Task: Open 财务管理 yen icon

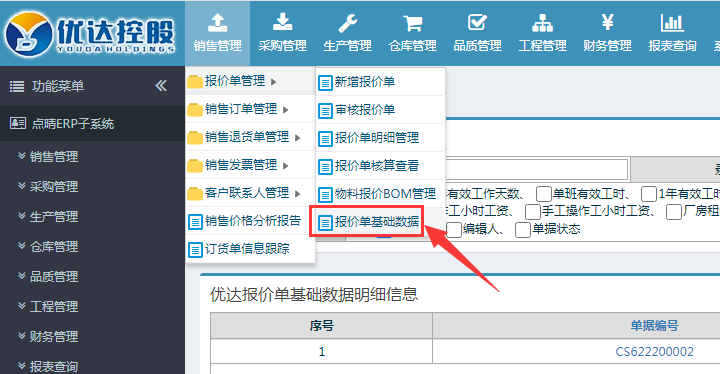Action: click(x=608, y=22)
